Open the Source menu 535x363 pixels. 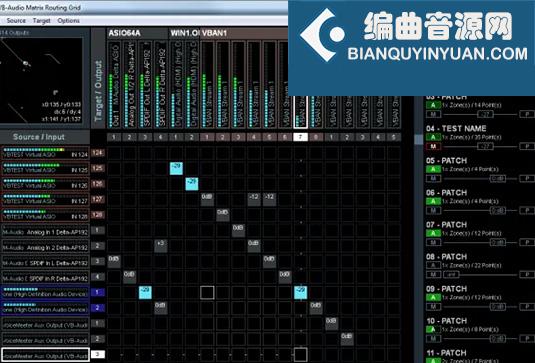pos(16,20)
